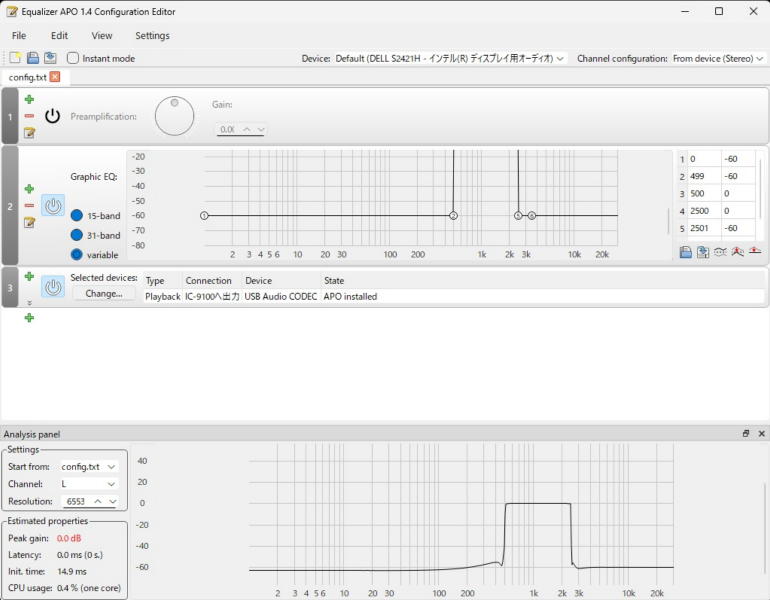The image size is (770, 600).
Task: Click the Normalize response icon under EQ table
Action: (x=754, y=252)
